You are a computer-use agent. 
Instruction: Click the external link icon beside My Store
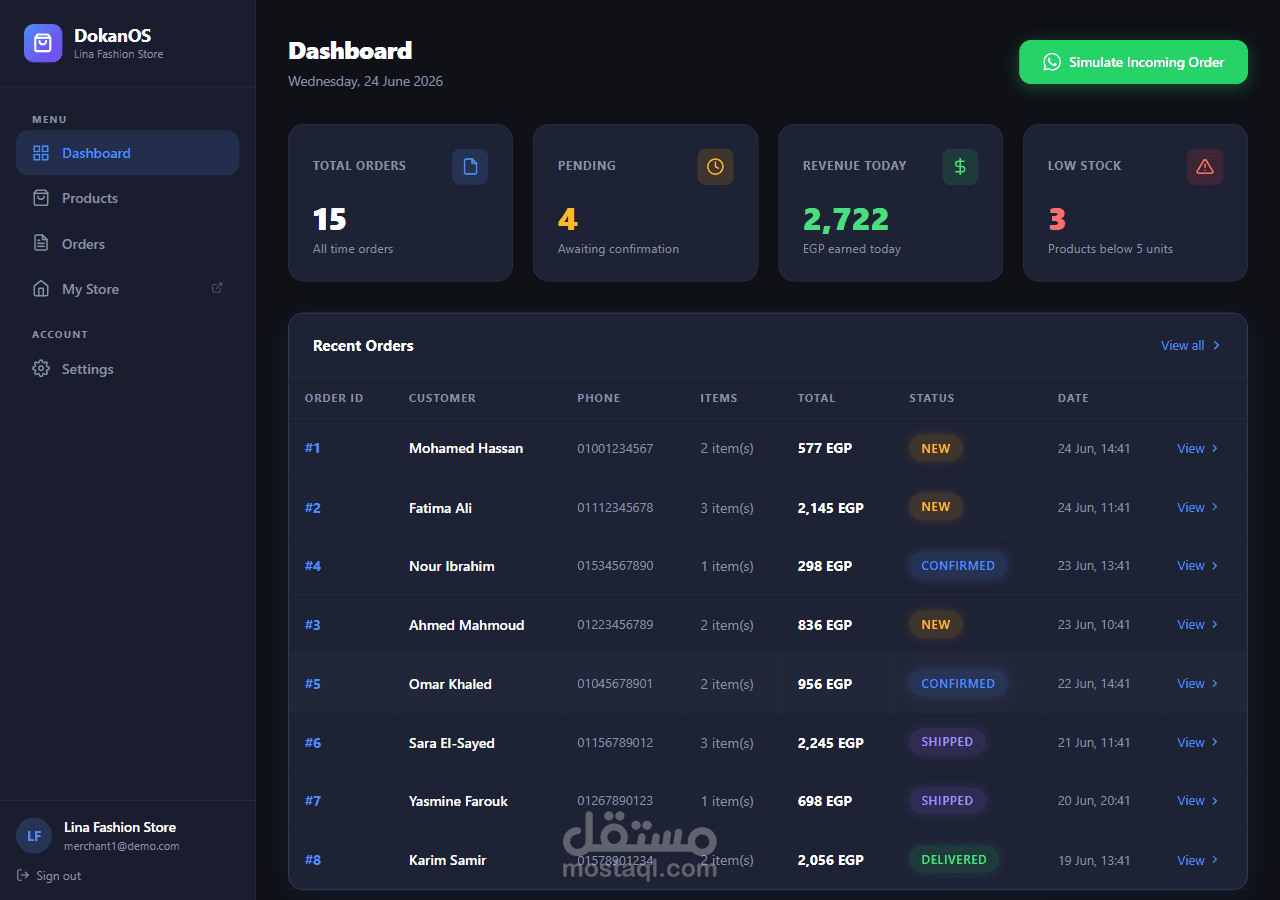click(x=217, y=288)
